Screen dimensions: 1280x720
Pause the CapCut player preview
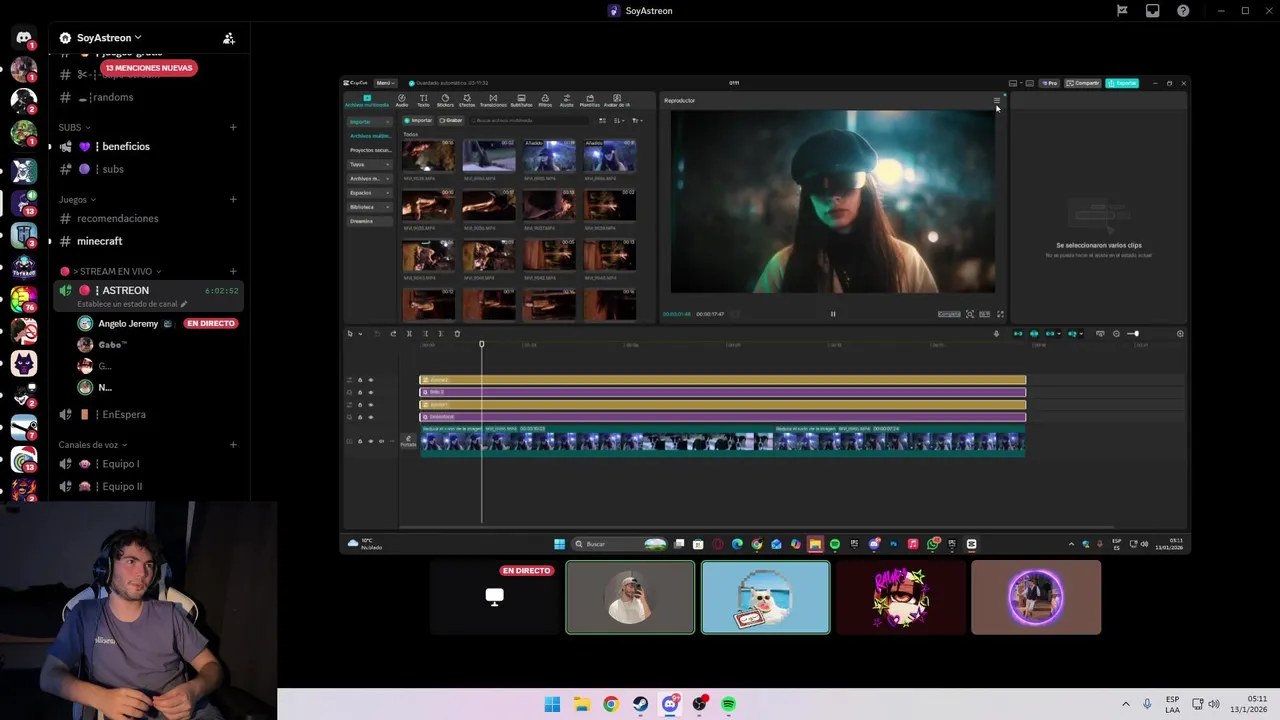point(832,314)
